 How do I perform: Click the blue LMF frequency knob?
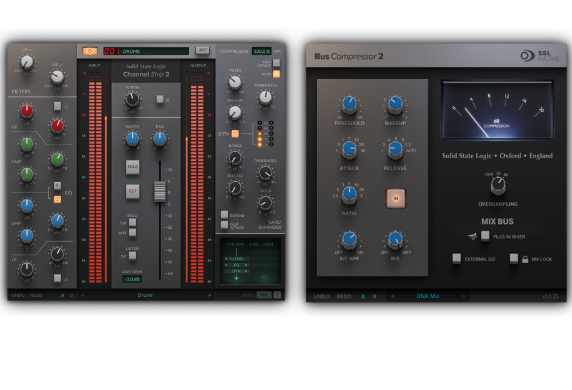[x=57, y=221]
